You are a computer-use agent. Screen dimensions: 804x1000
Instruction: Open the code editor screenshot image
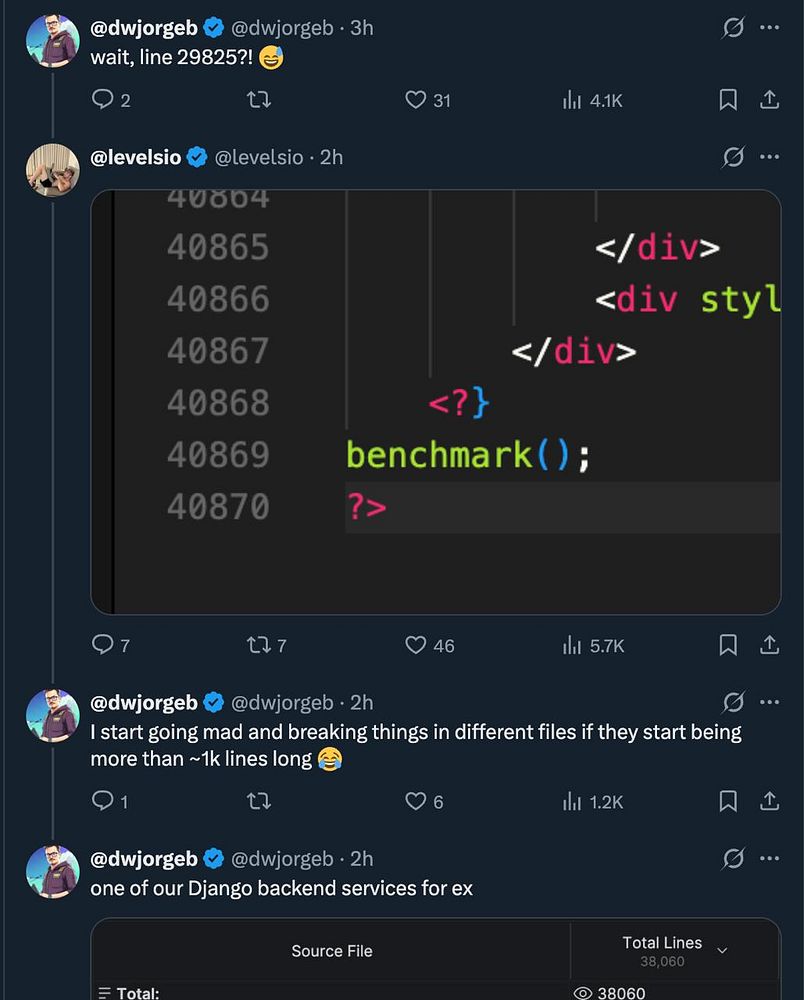(x=436, y=401)
